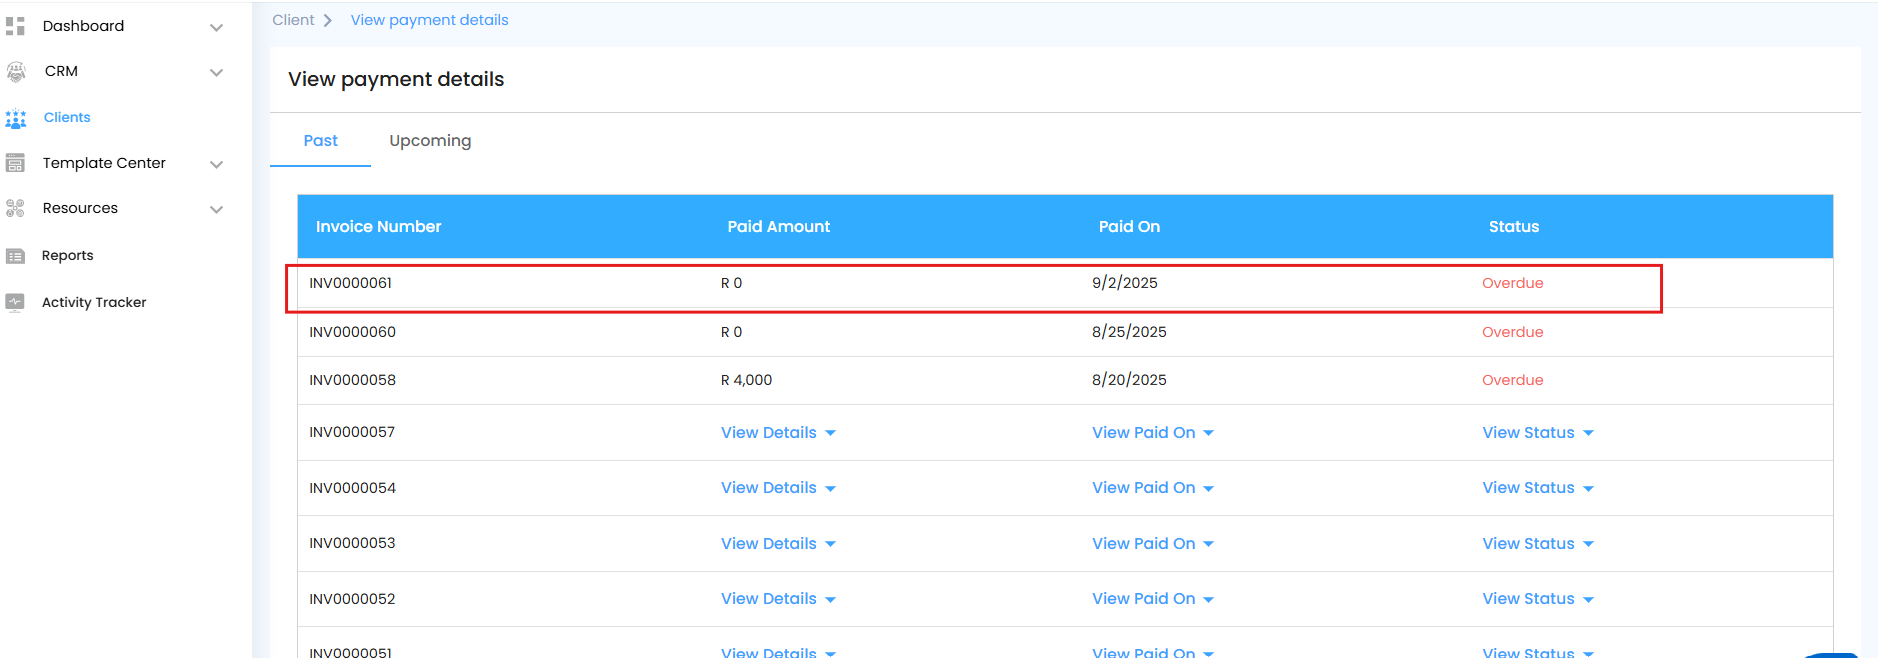Image resolution: width=1878 pixels, height=658 pixels.
Task: Go to the Clients section
Action: click(67, 117)
